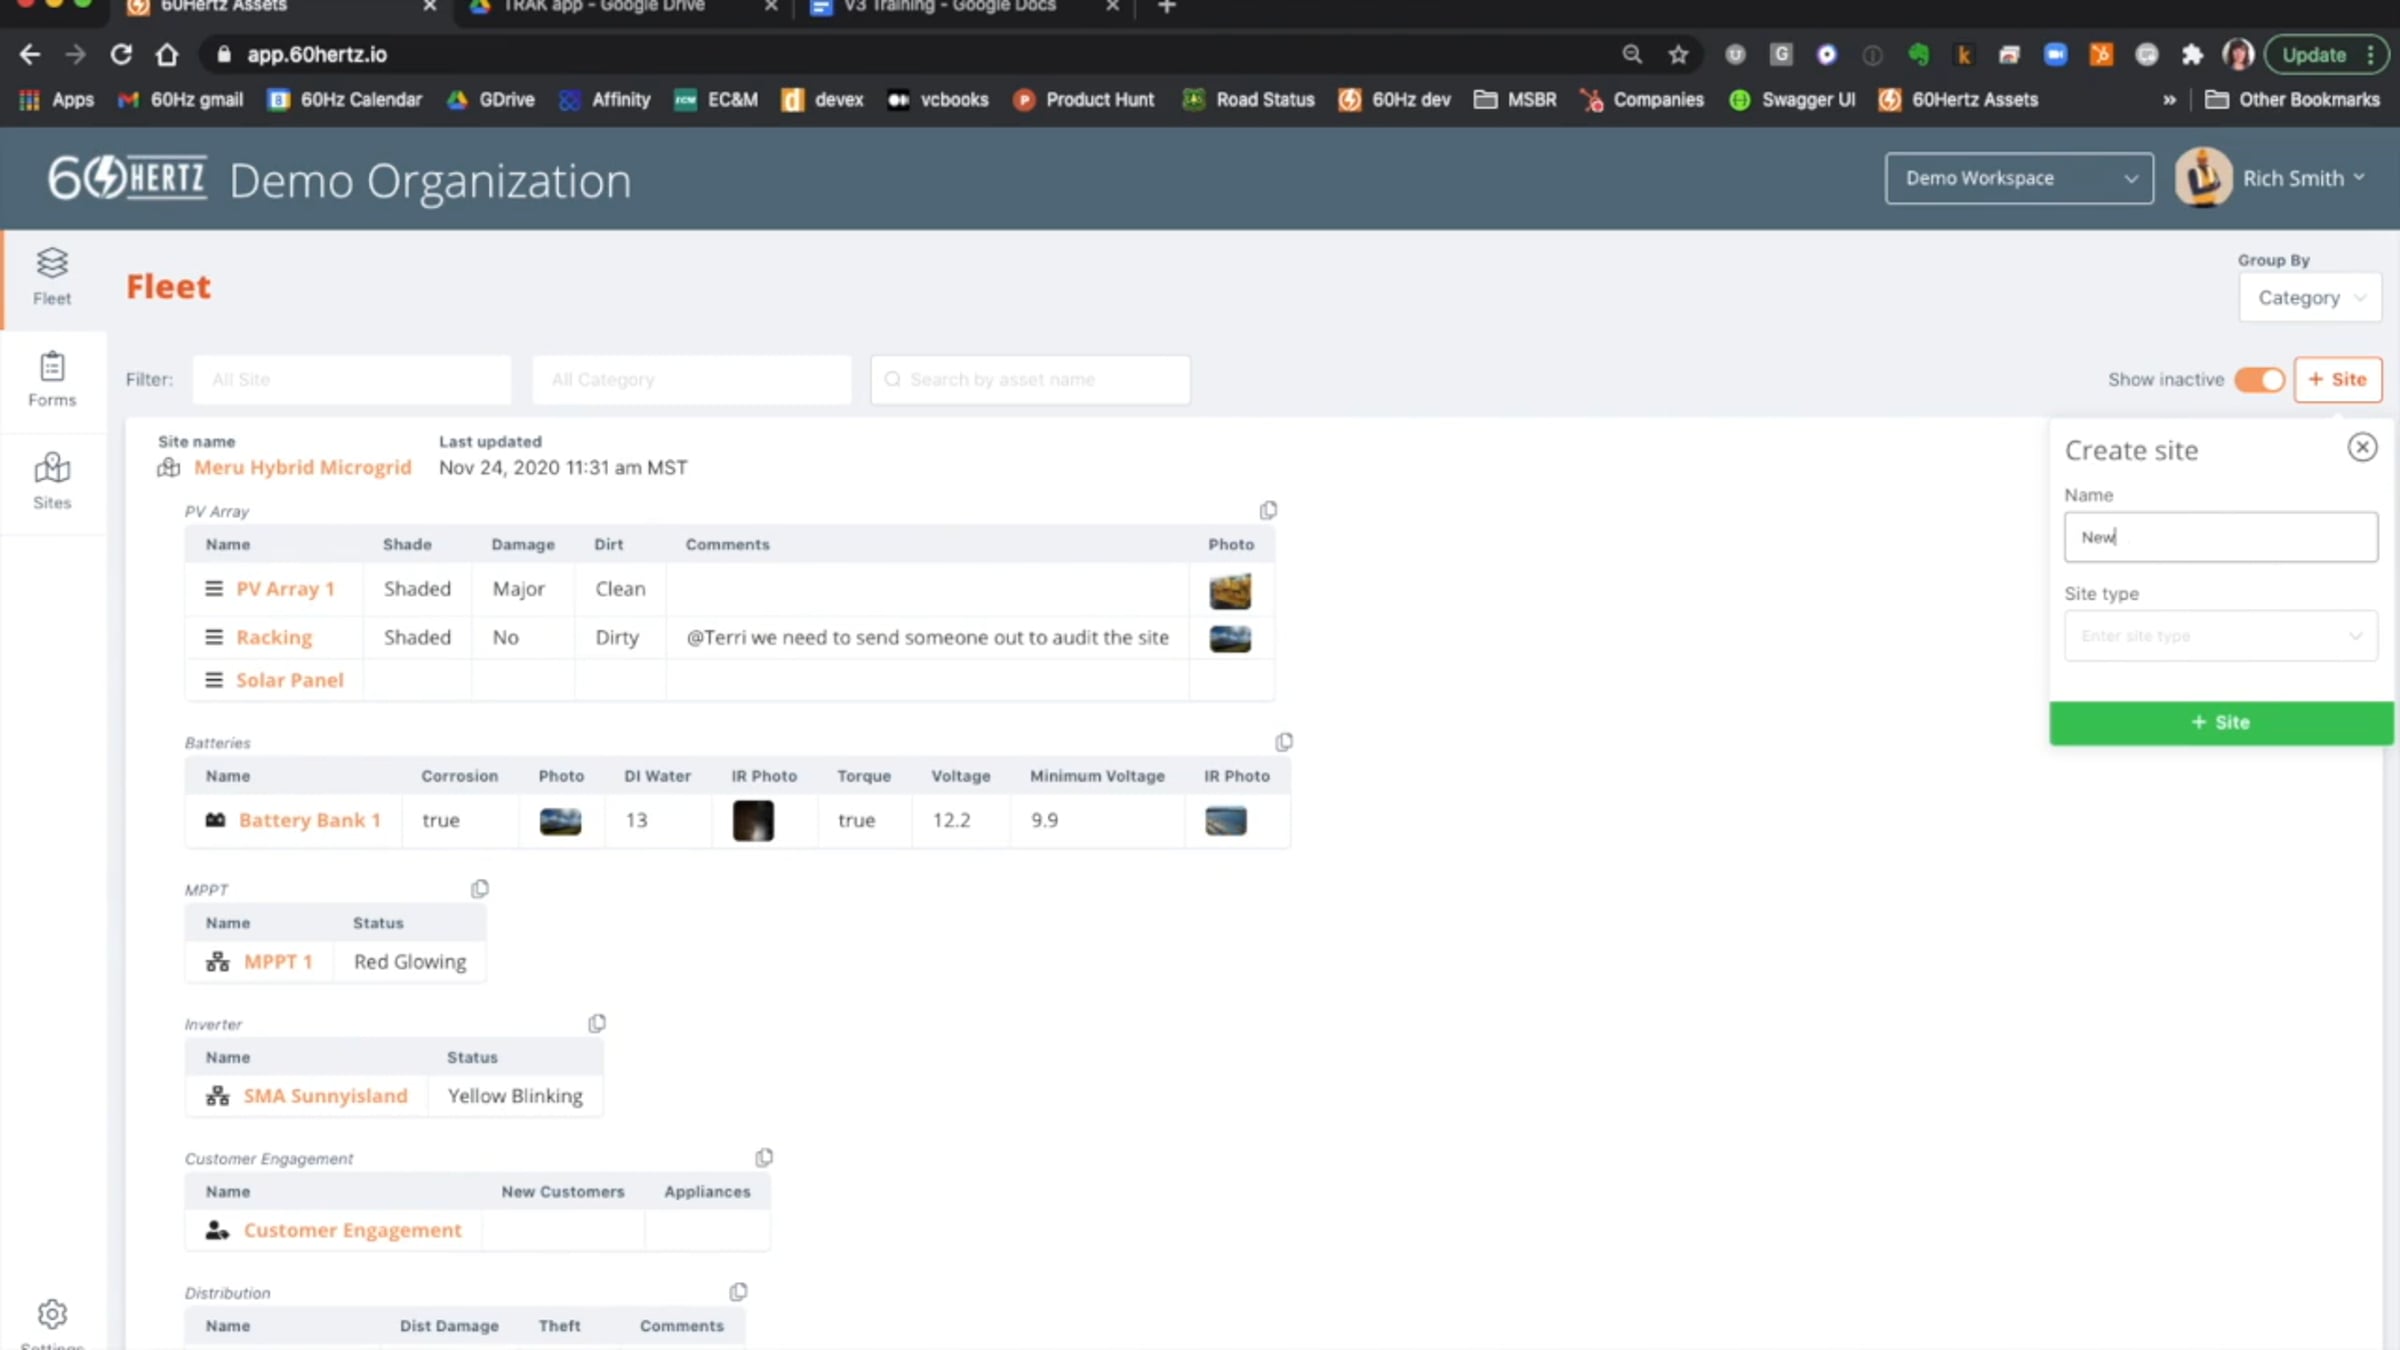This screenshot has width=2400, height=1350.
Task: Open the Battery Bank 1 asset link
Action: (309, 820)
